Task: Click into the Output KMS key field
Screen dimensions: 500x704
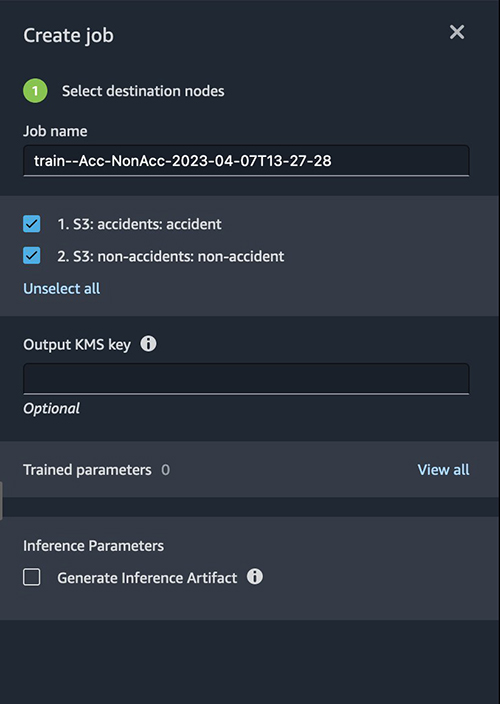Action: point(246,379)
